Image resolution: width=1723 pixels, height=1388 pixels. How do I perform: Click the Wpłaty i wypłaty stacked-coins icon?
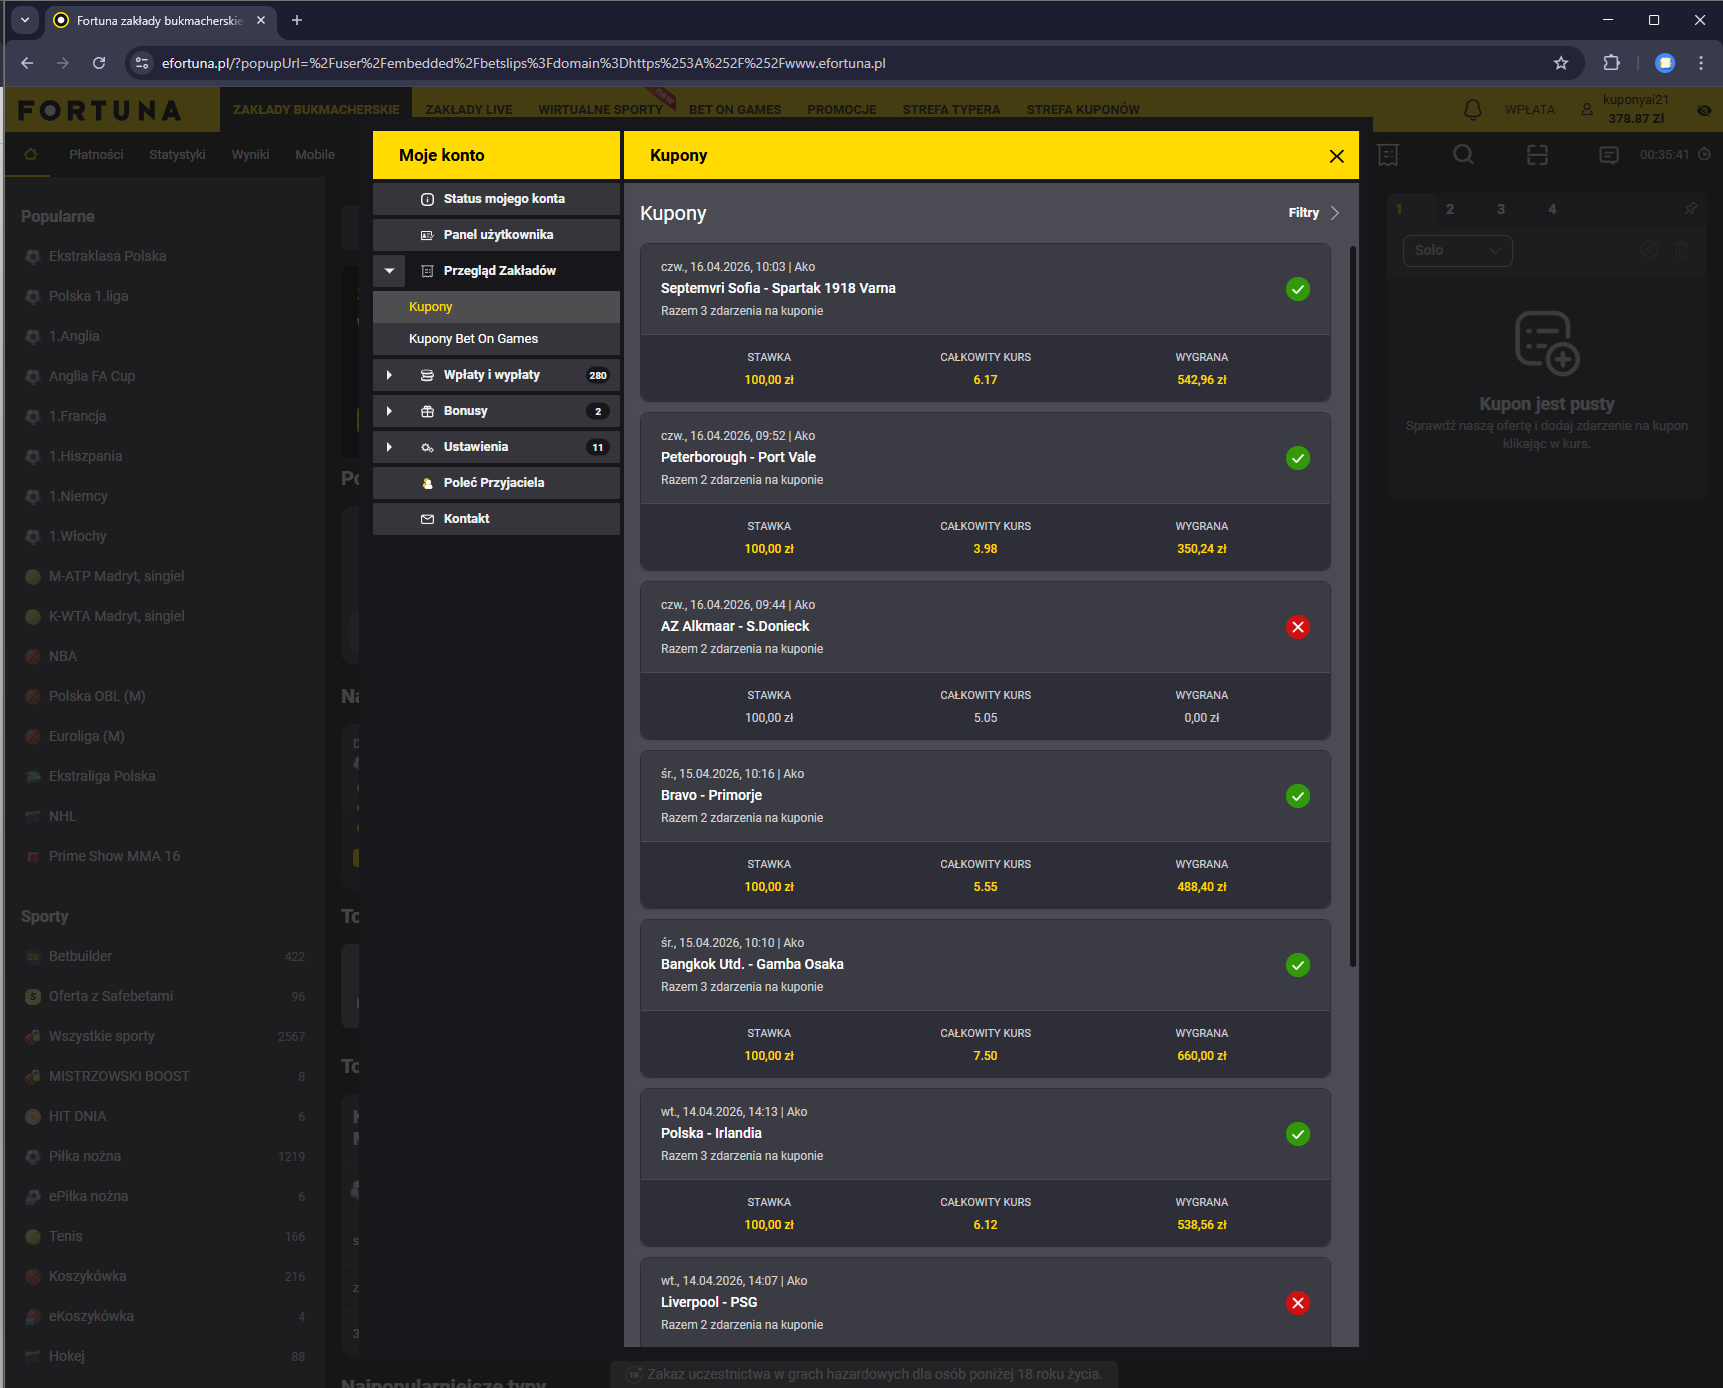tap(427, 375)
